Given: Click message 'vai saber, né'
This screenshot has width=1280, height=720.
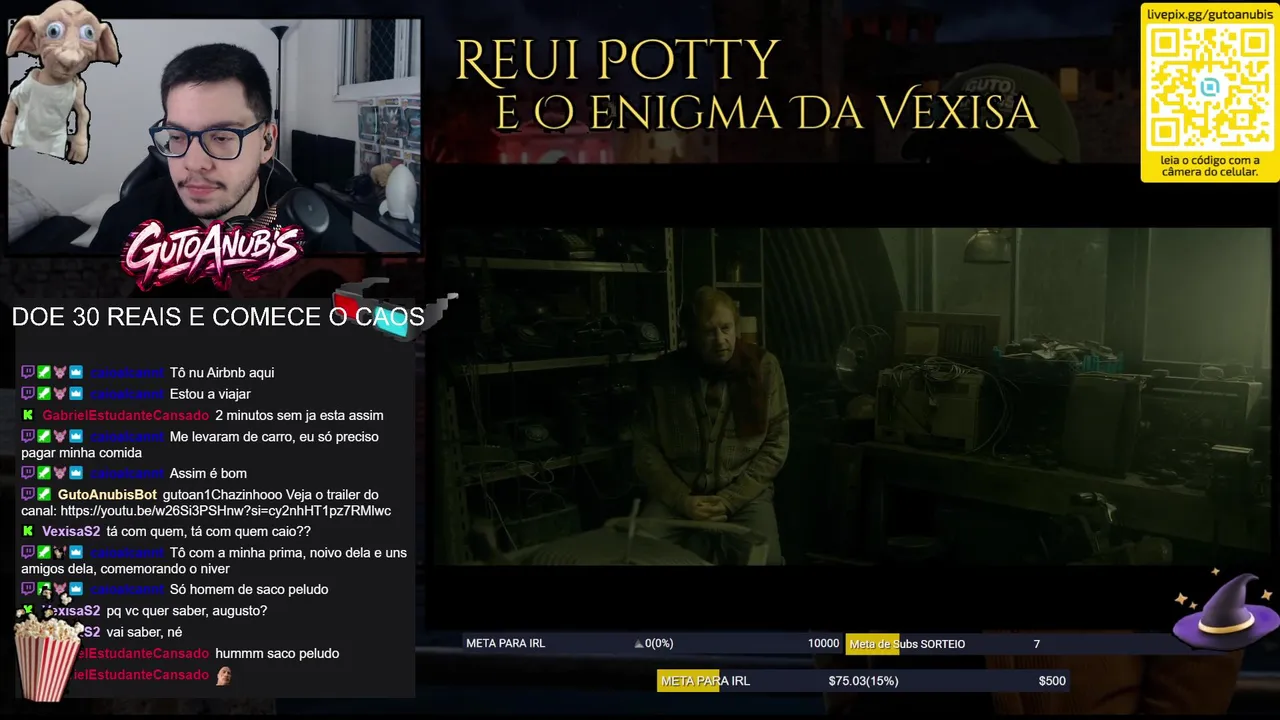Looking at the screenshot, I should point(144,632).
